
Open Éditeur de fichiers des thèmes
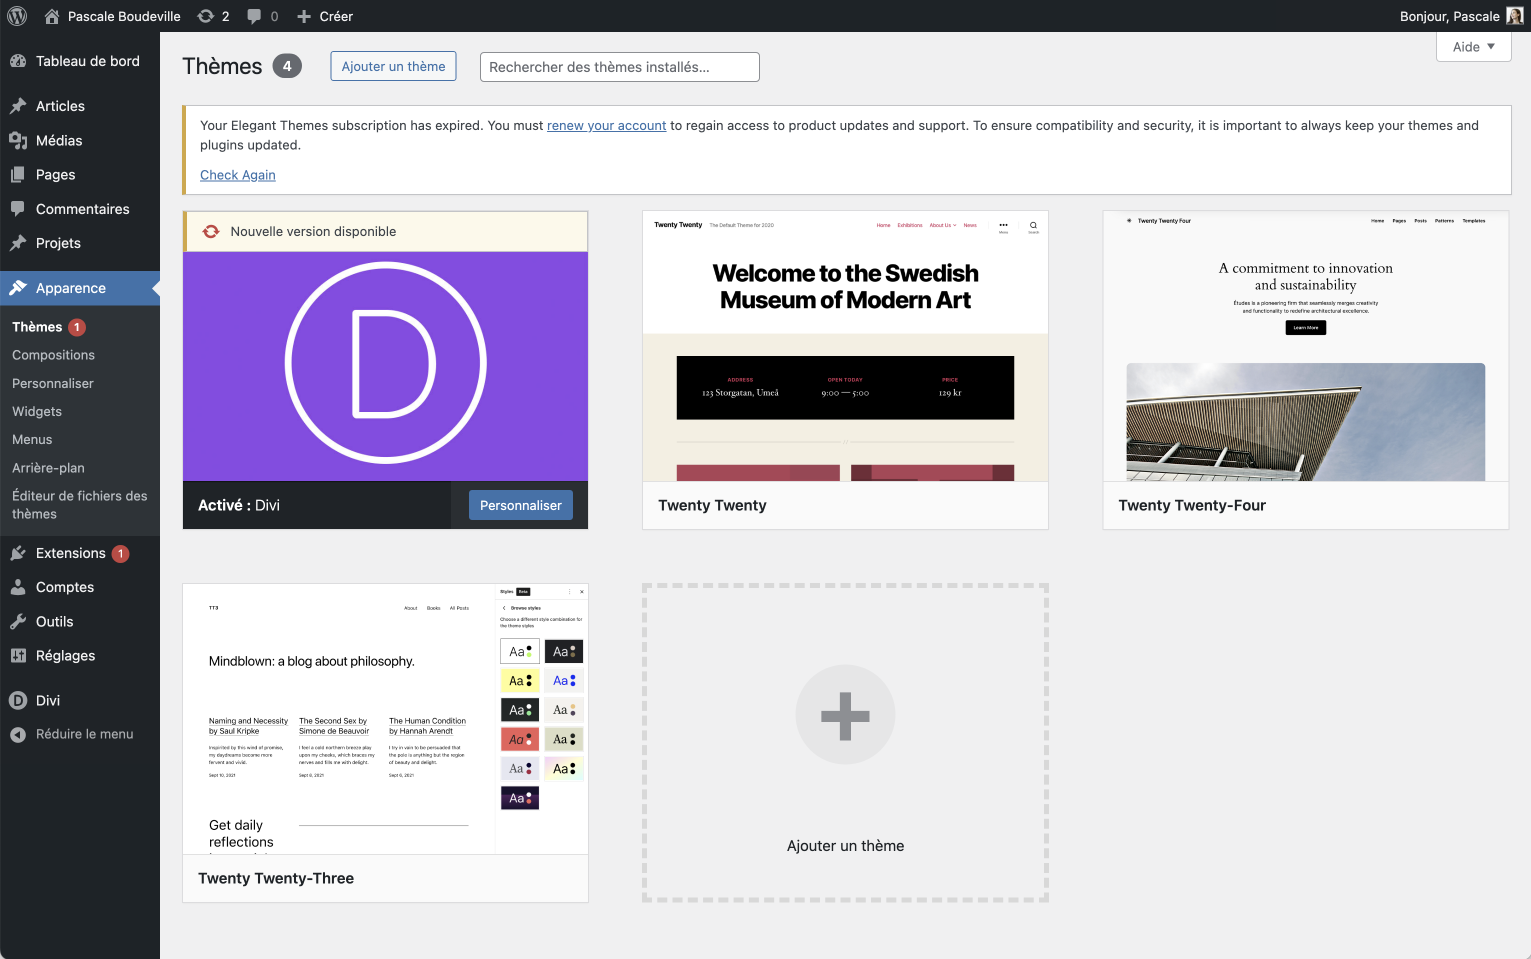pyautogui.click(x=80, y=505)
